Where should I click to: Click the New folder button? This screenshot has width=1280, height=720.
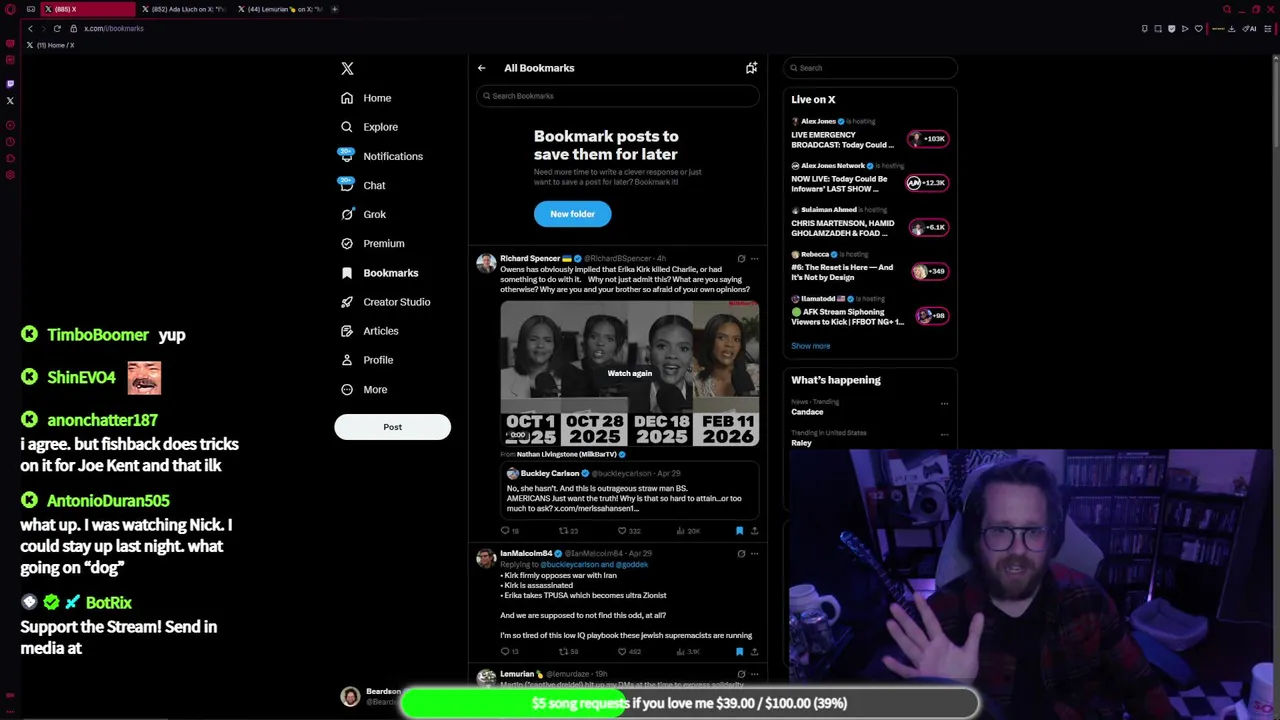point(572,214)
